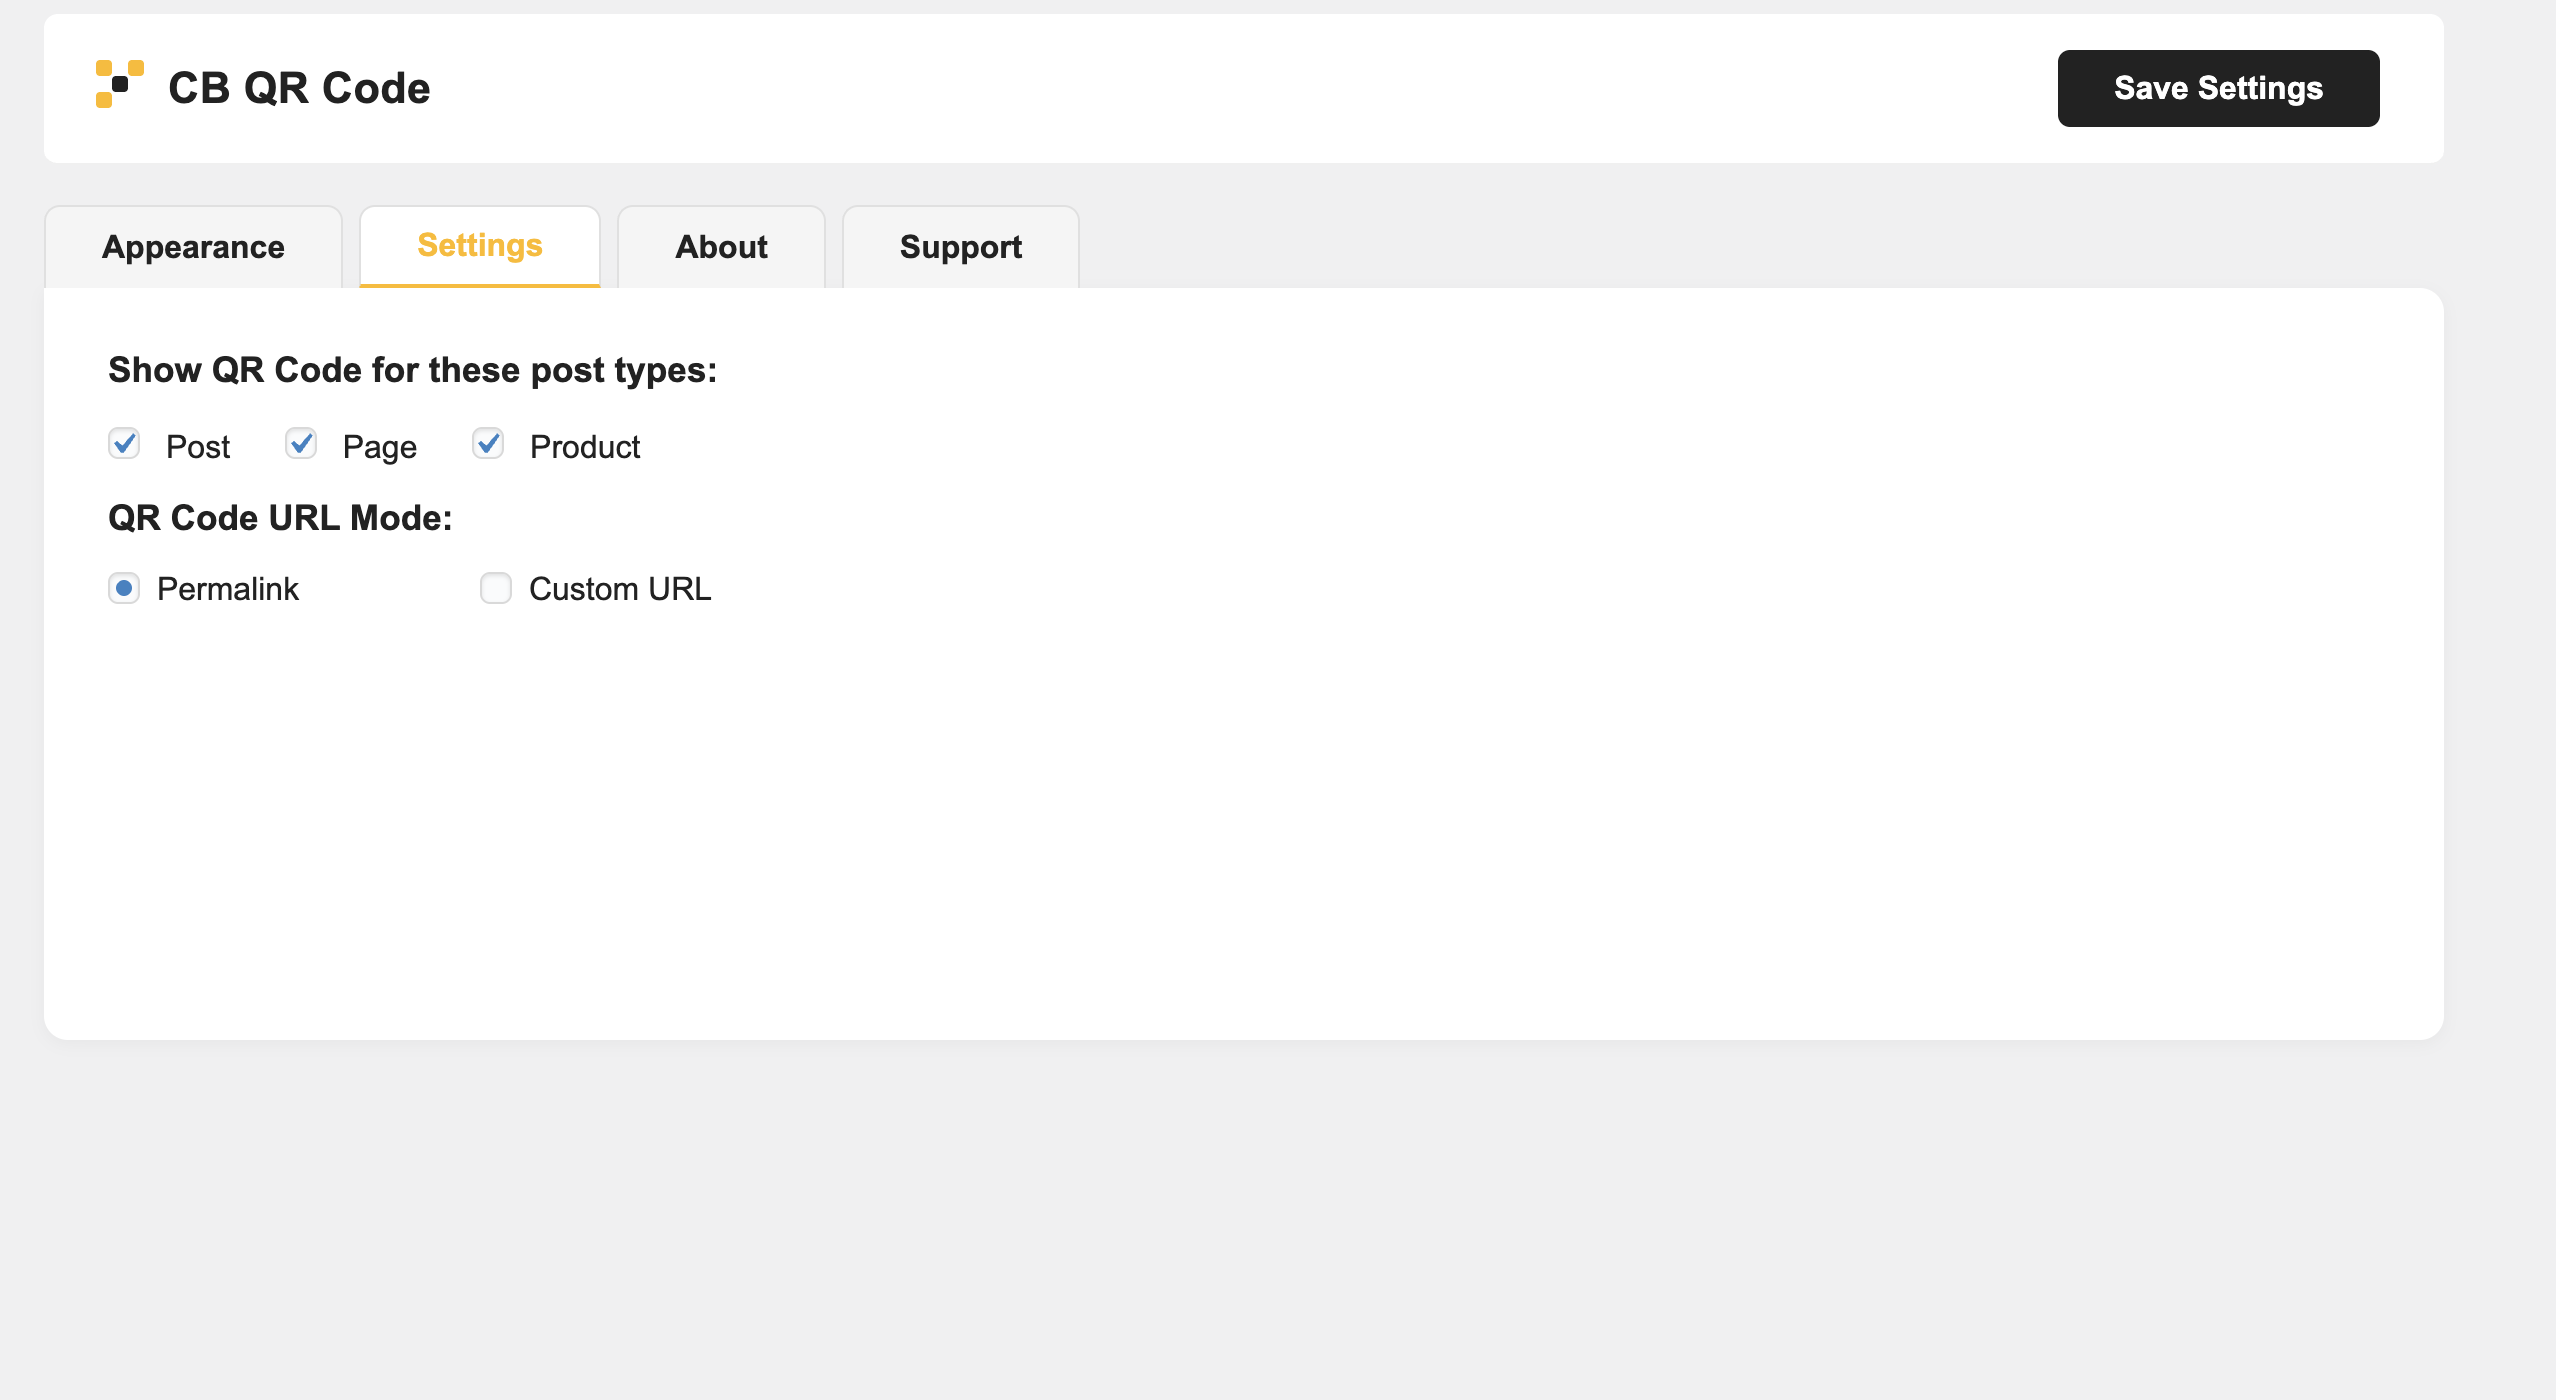
Task: Click the Custom URL radio label
Action: [620, 589]
